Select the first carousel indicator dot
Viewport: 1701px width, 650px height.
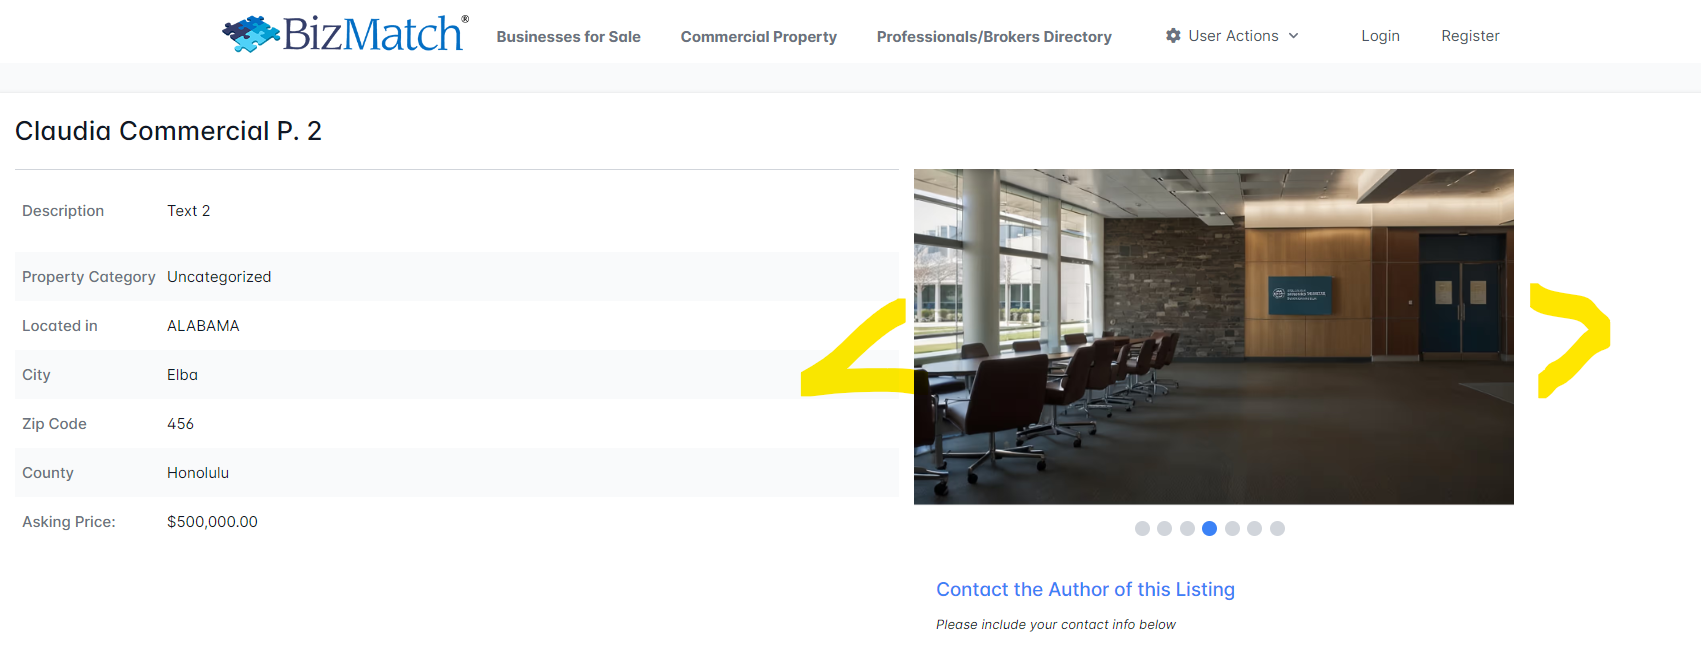1142,529
